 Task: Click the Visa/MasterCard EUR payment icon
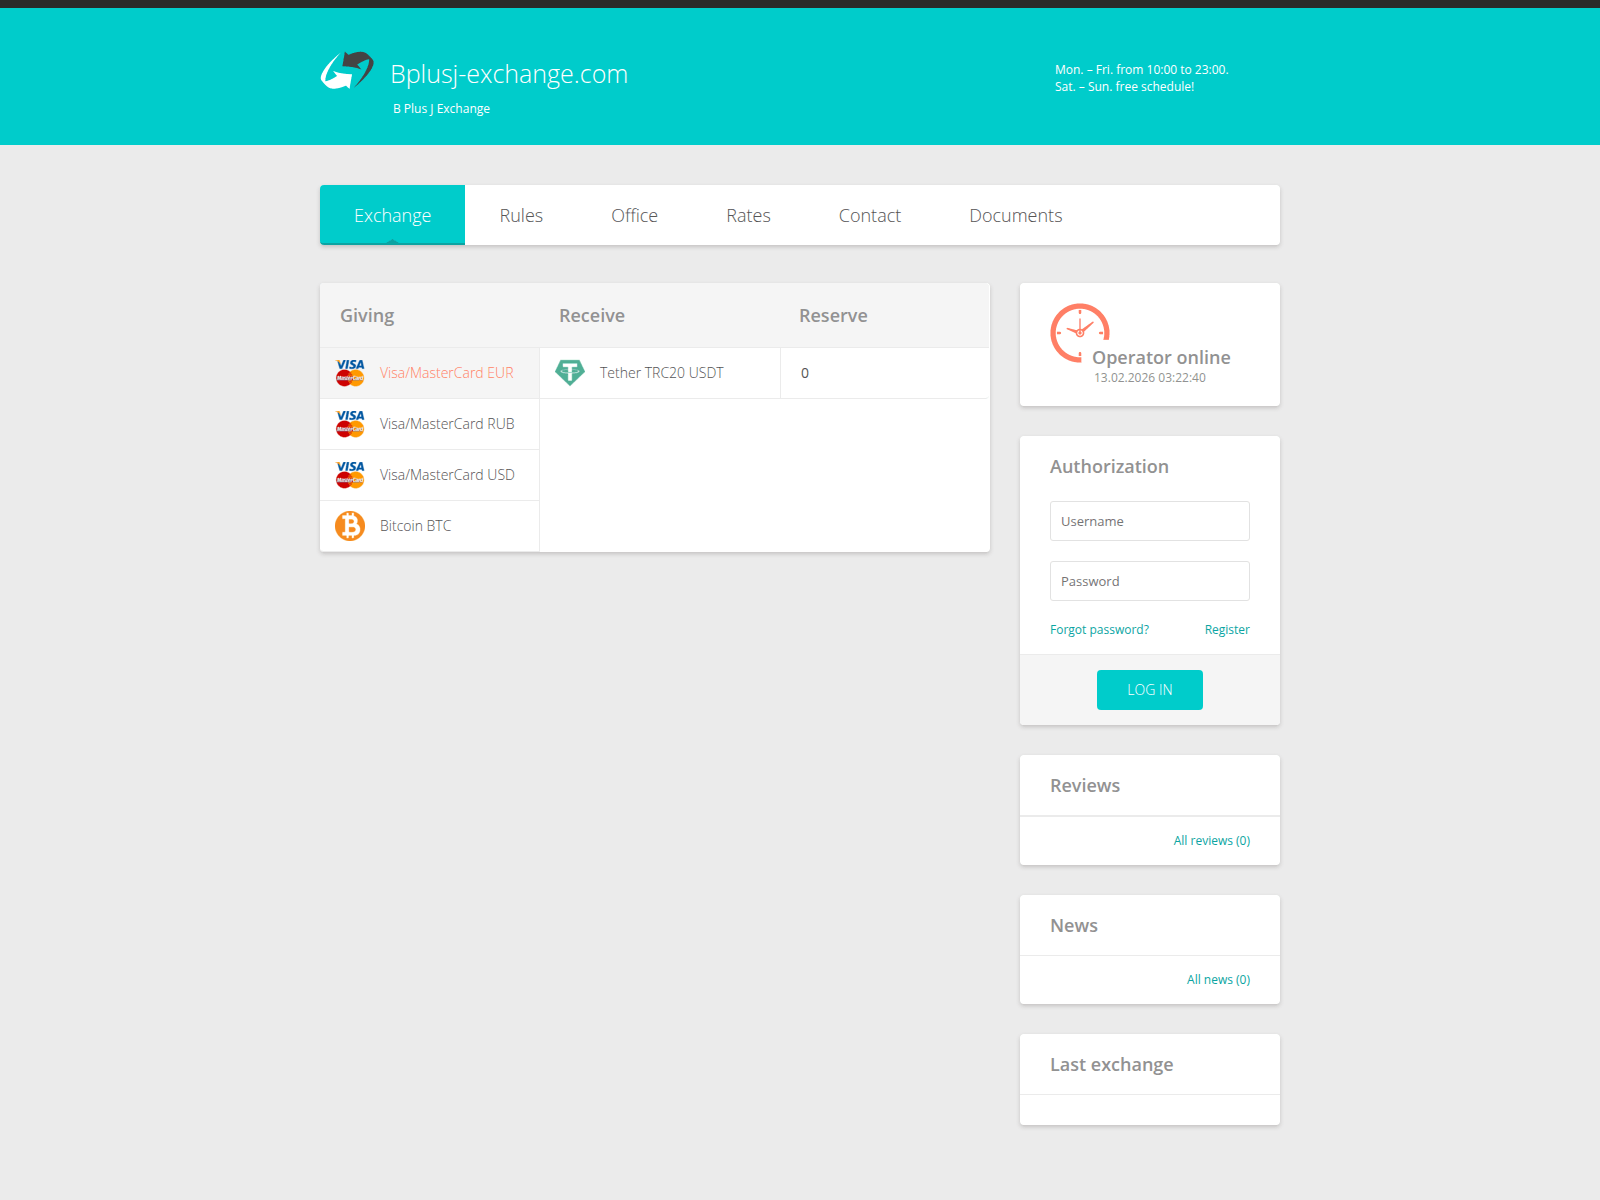click(350, 372)
